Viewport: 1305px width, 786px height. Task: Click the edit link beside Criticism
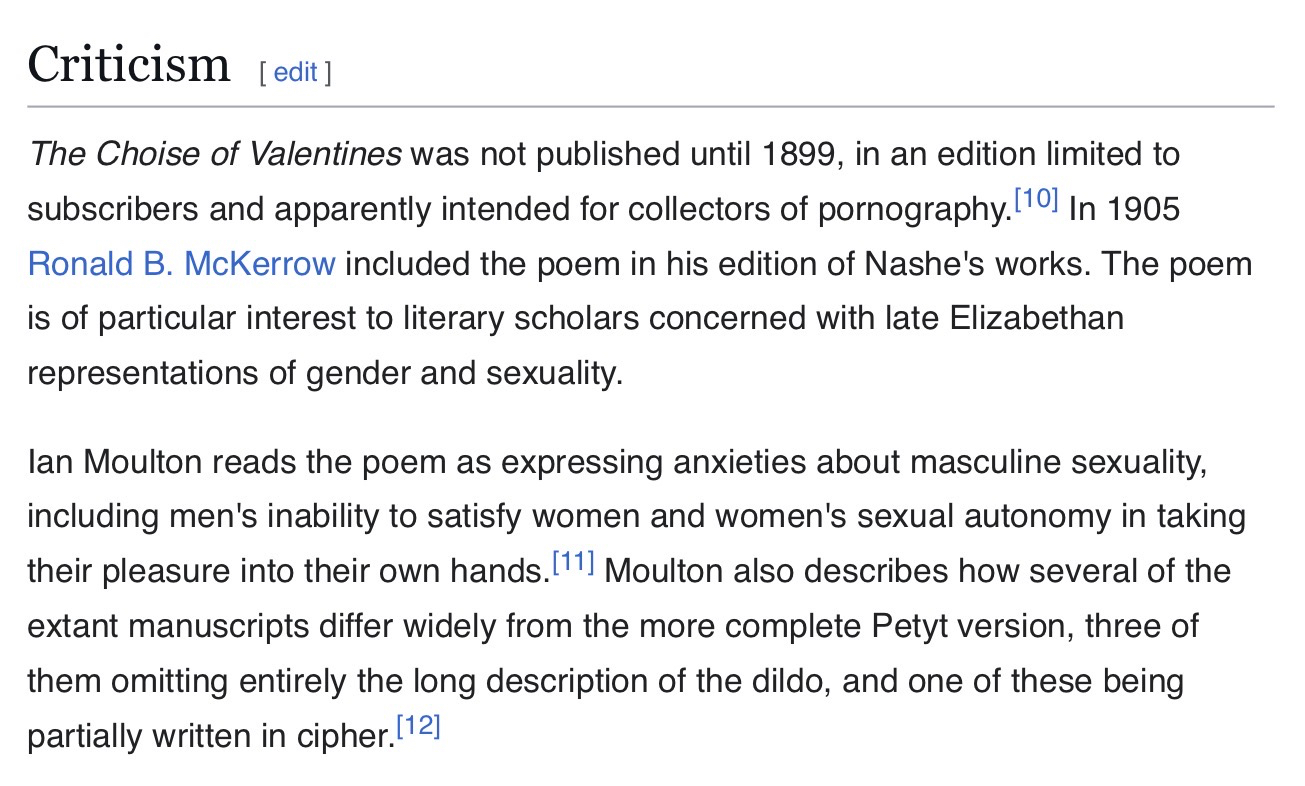coord(295,72)
